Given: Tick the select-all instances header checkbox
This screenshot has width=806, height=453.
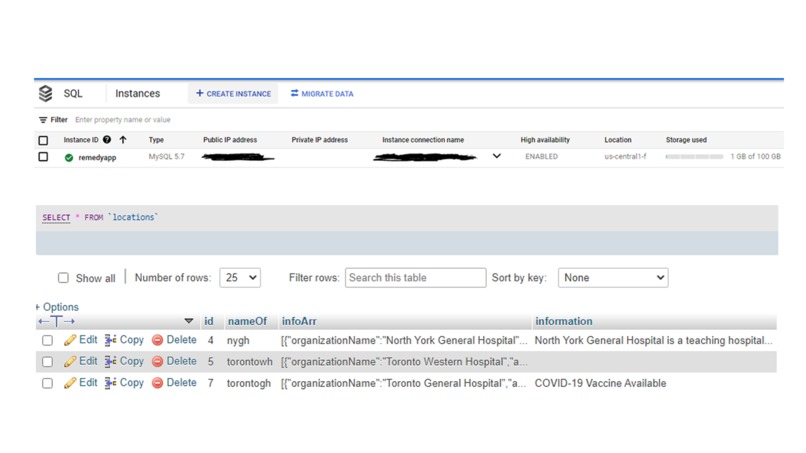Looking at the screenshot, I should 43,140.
